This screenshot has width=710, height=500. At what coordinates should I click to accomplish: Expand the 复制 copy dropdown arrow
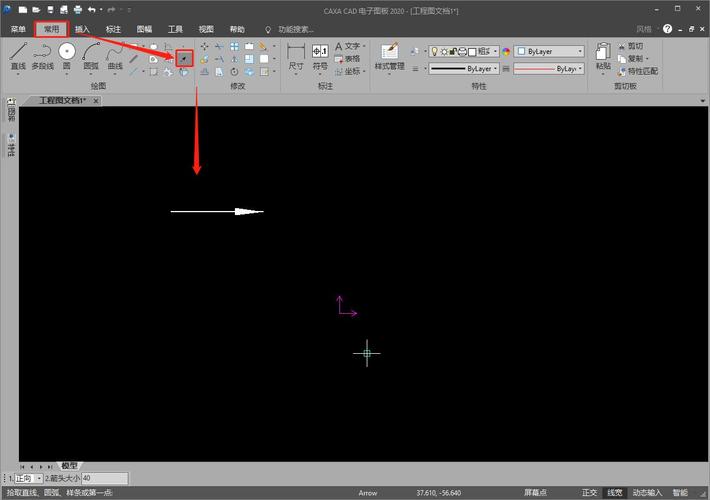647,59
